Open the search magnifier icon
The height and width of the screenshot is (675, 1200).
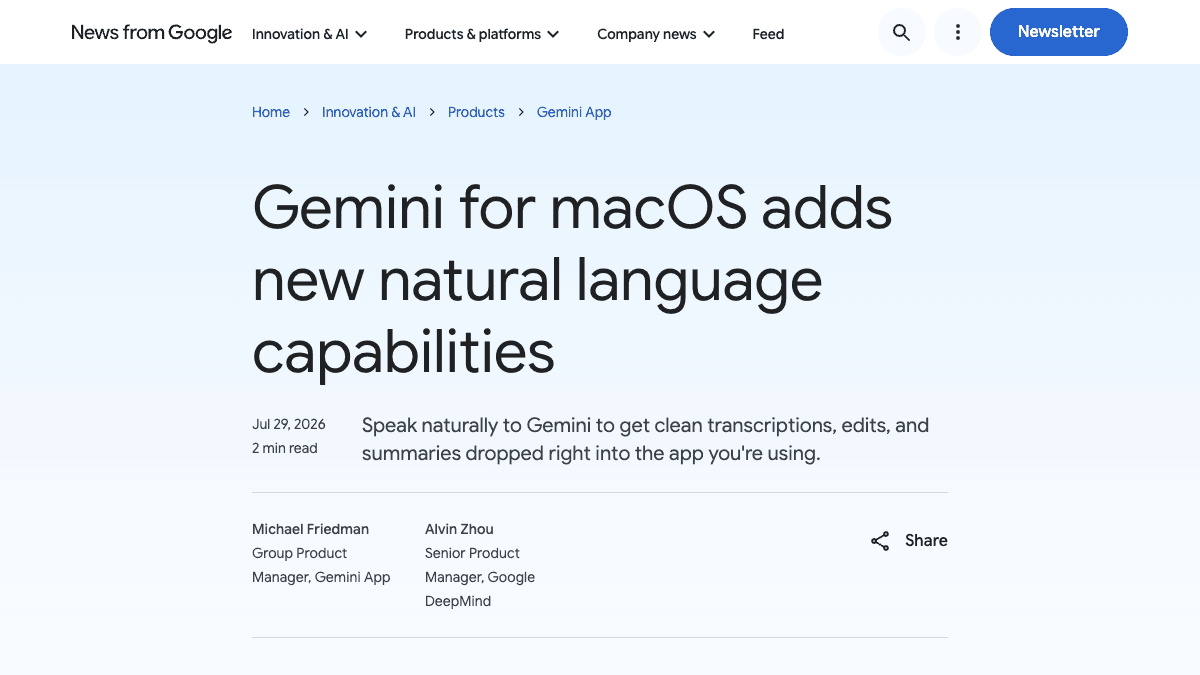(901, 32)
